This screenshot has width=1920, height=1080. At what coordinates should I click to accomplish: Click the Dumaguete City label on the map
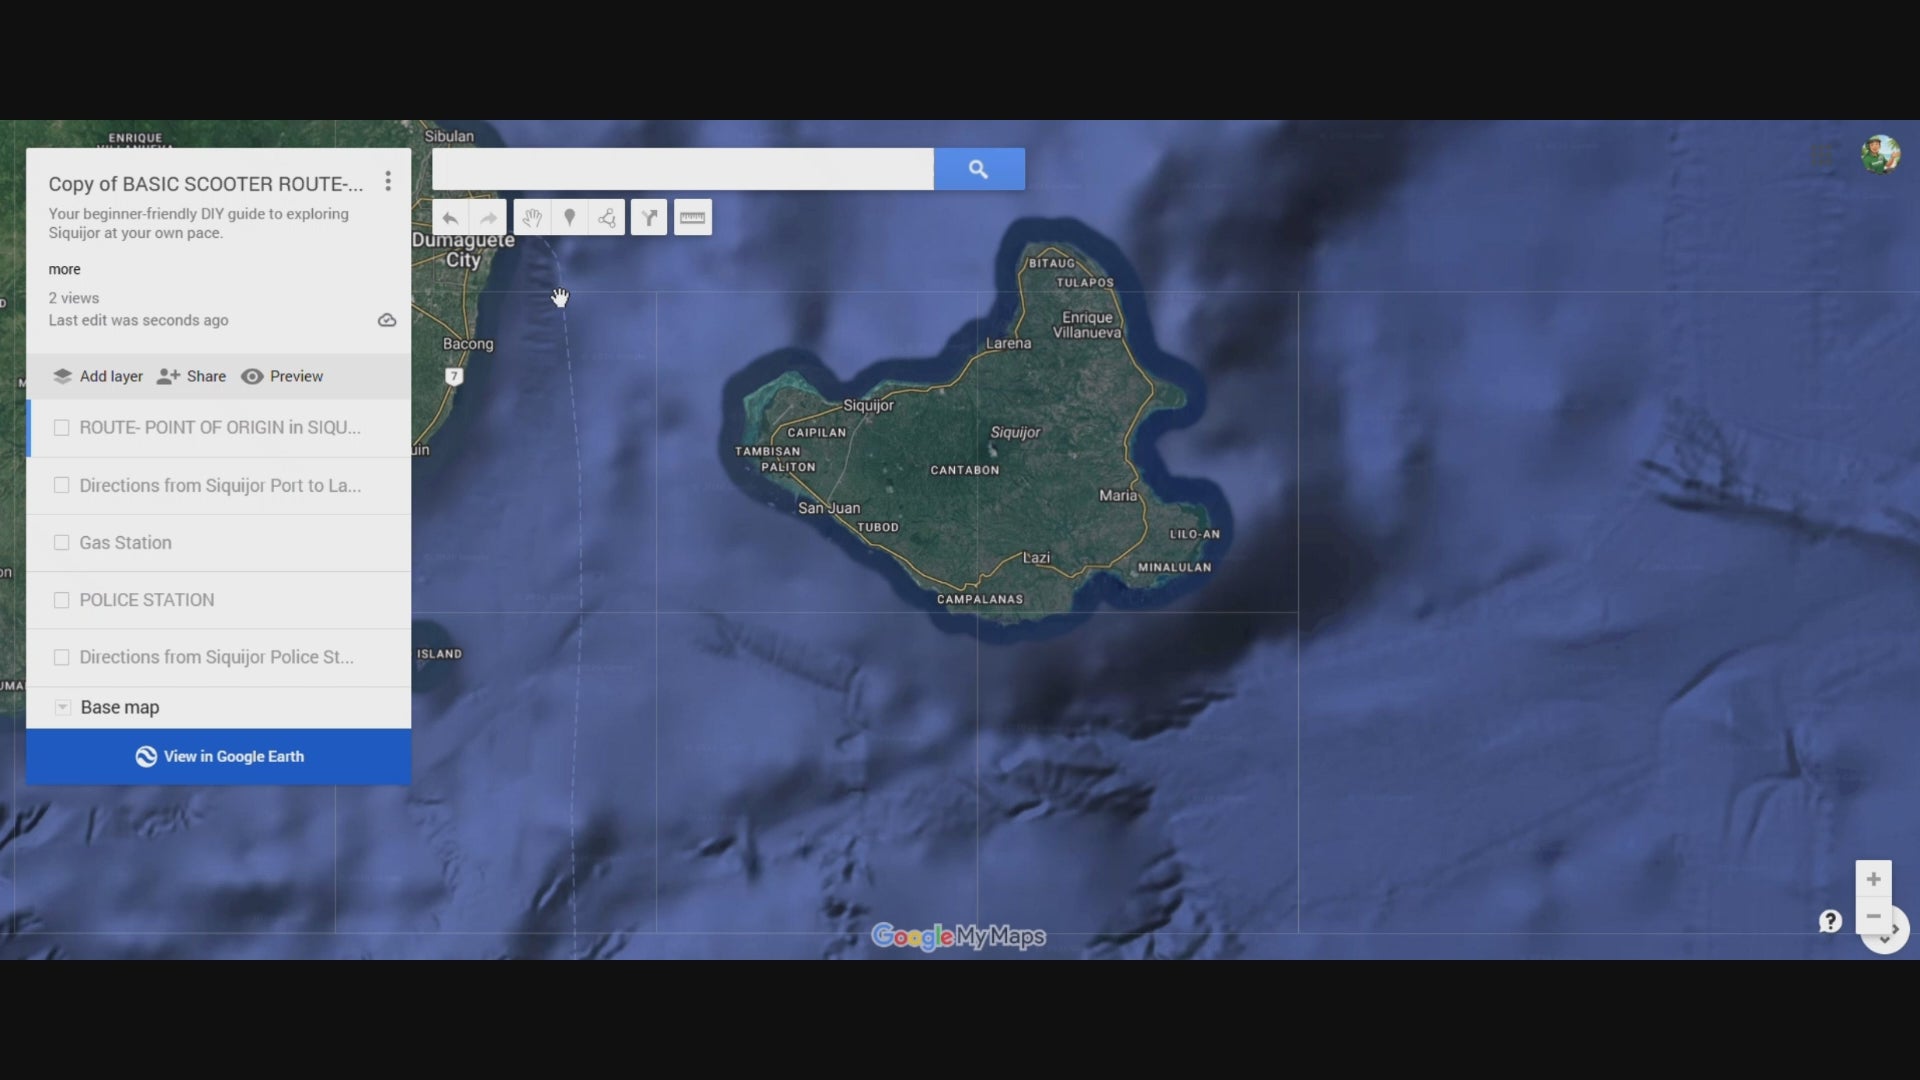pos(464,250)
